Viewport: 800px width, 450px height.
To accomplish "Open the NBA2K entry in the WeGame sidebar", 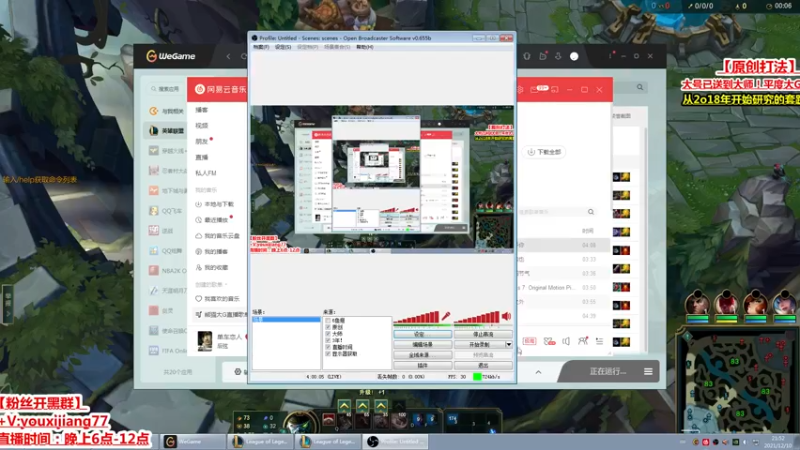I will click(x=166, y=270).
